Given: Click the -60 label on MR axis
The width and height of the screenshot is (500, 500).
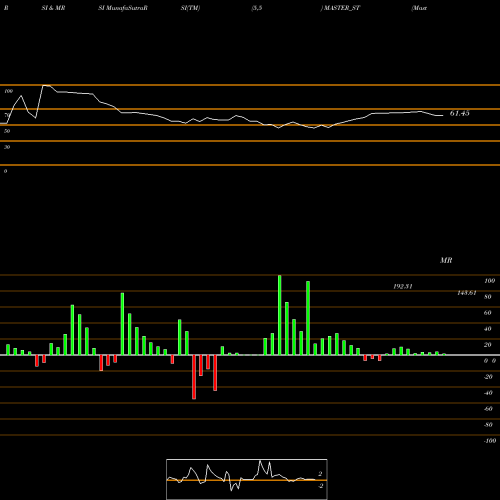Looking at the screenshot, I should click(x=488, y=409).
